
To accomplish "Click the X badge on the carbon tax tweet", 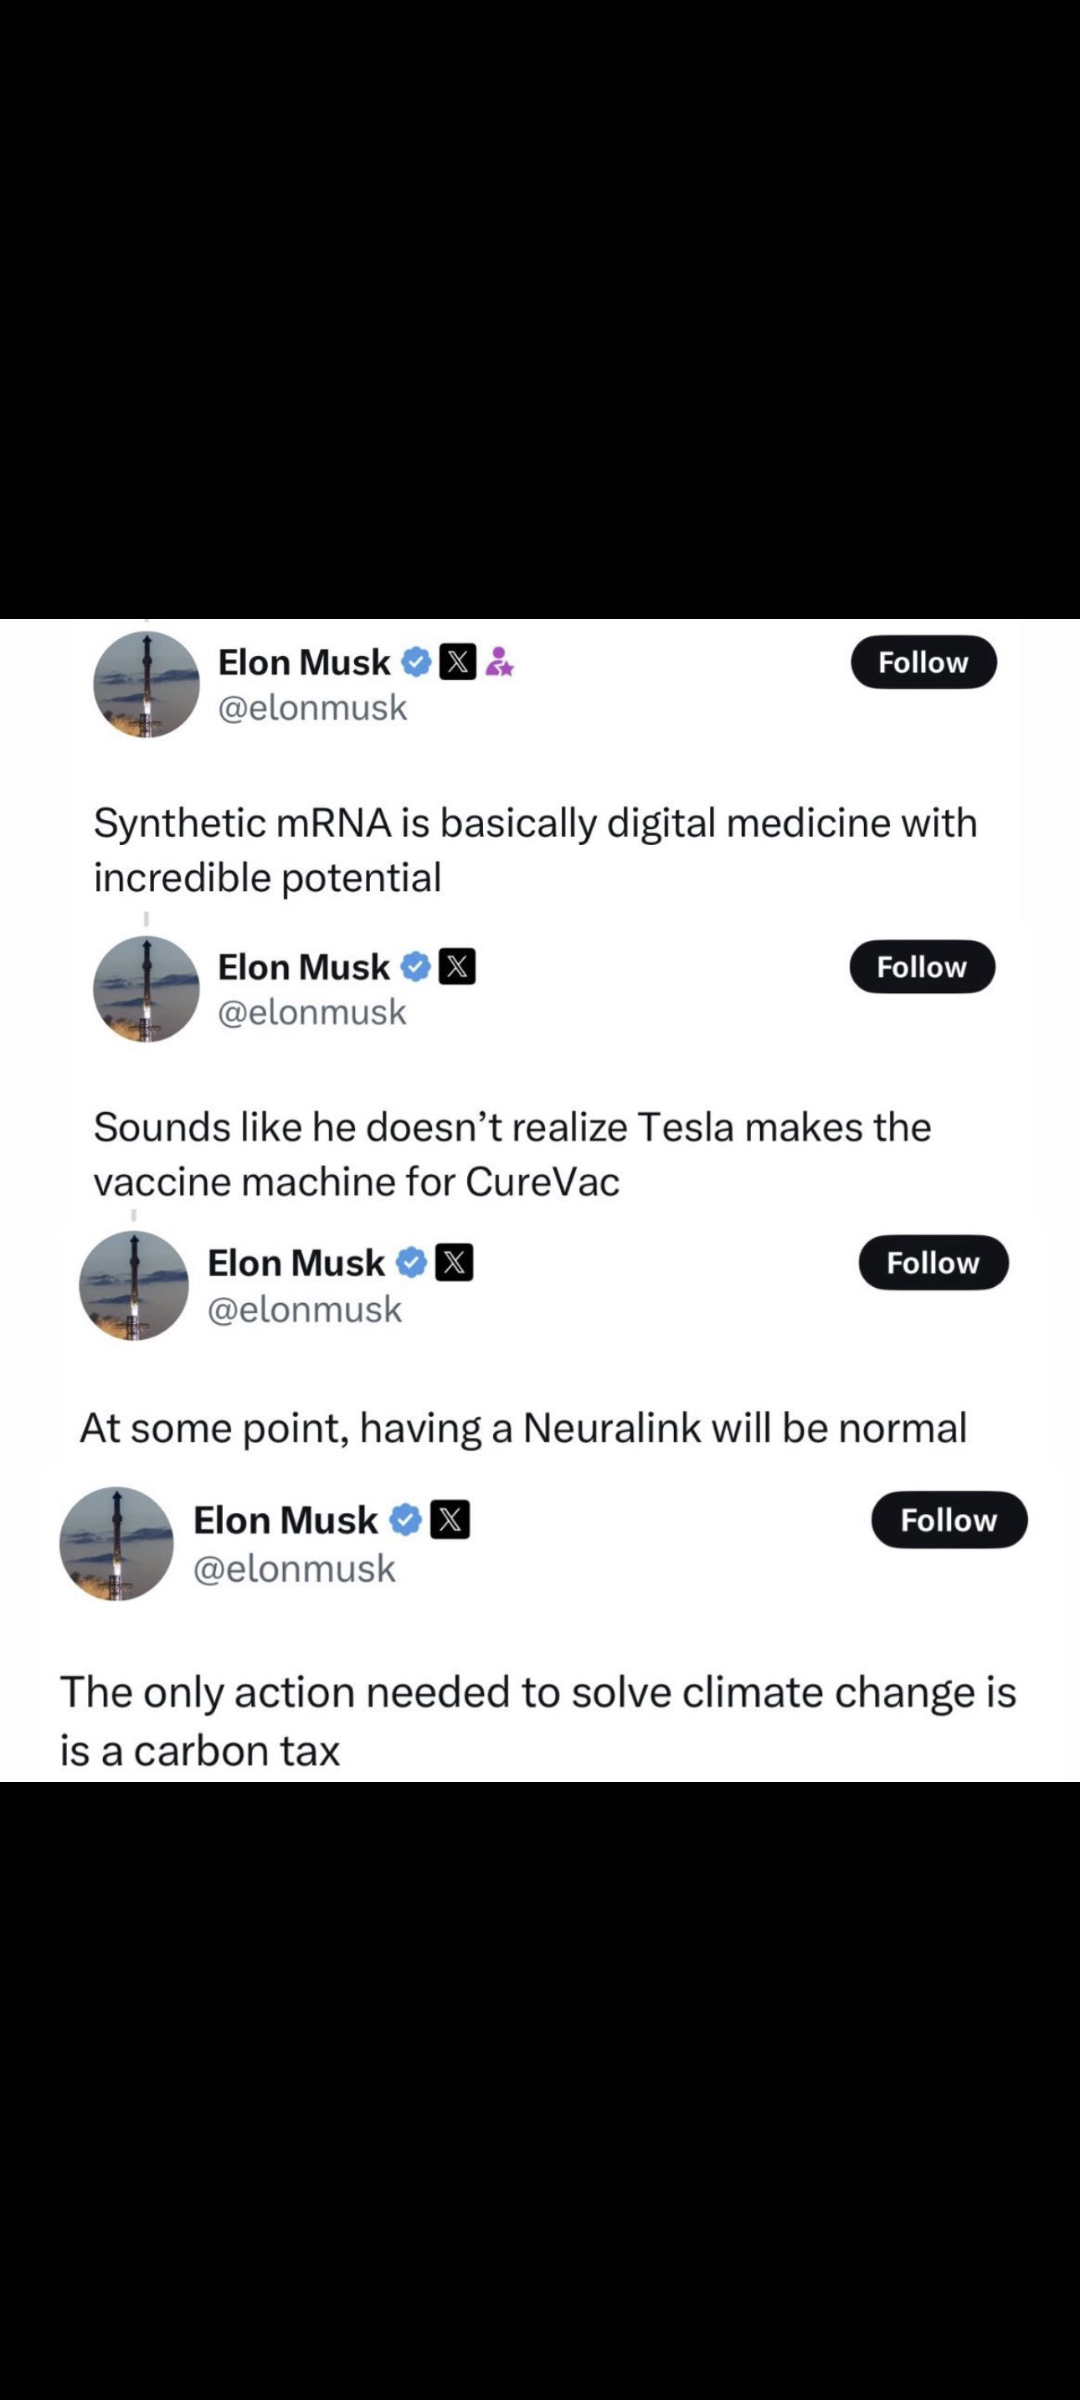I will 450,1520.
